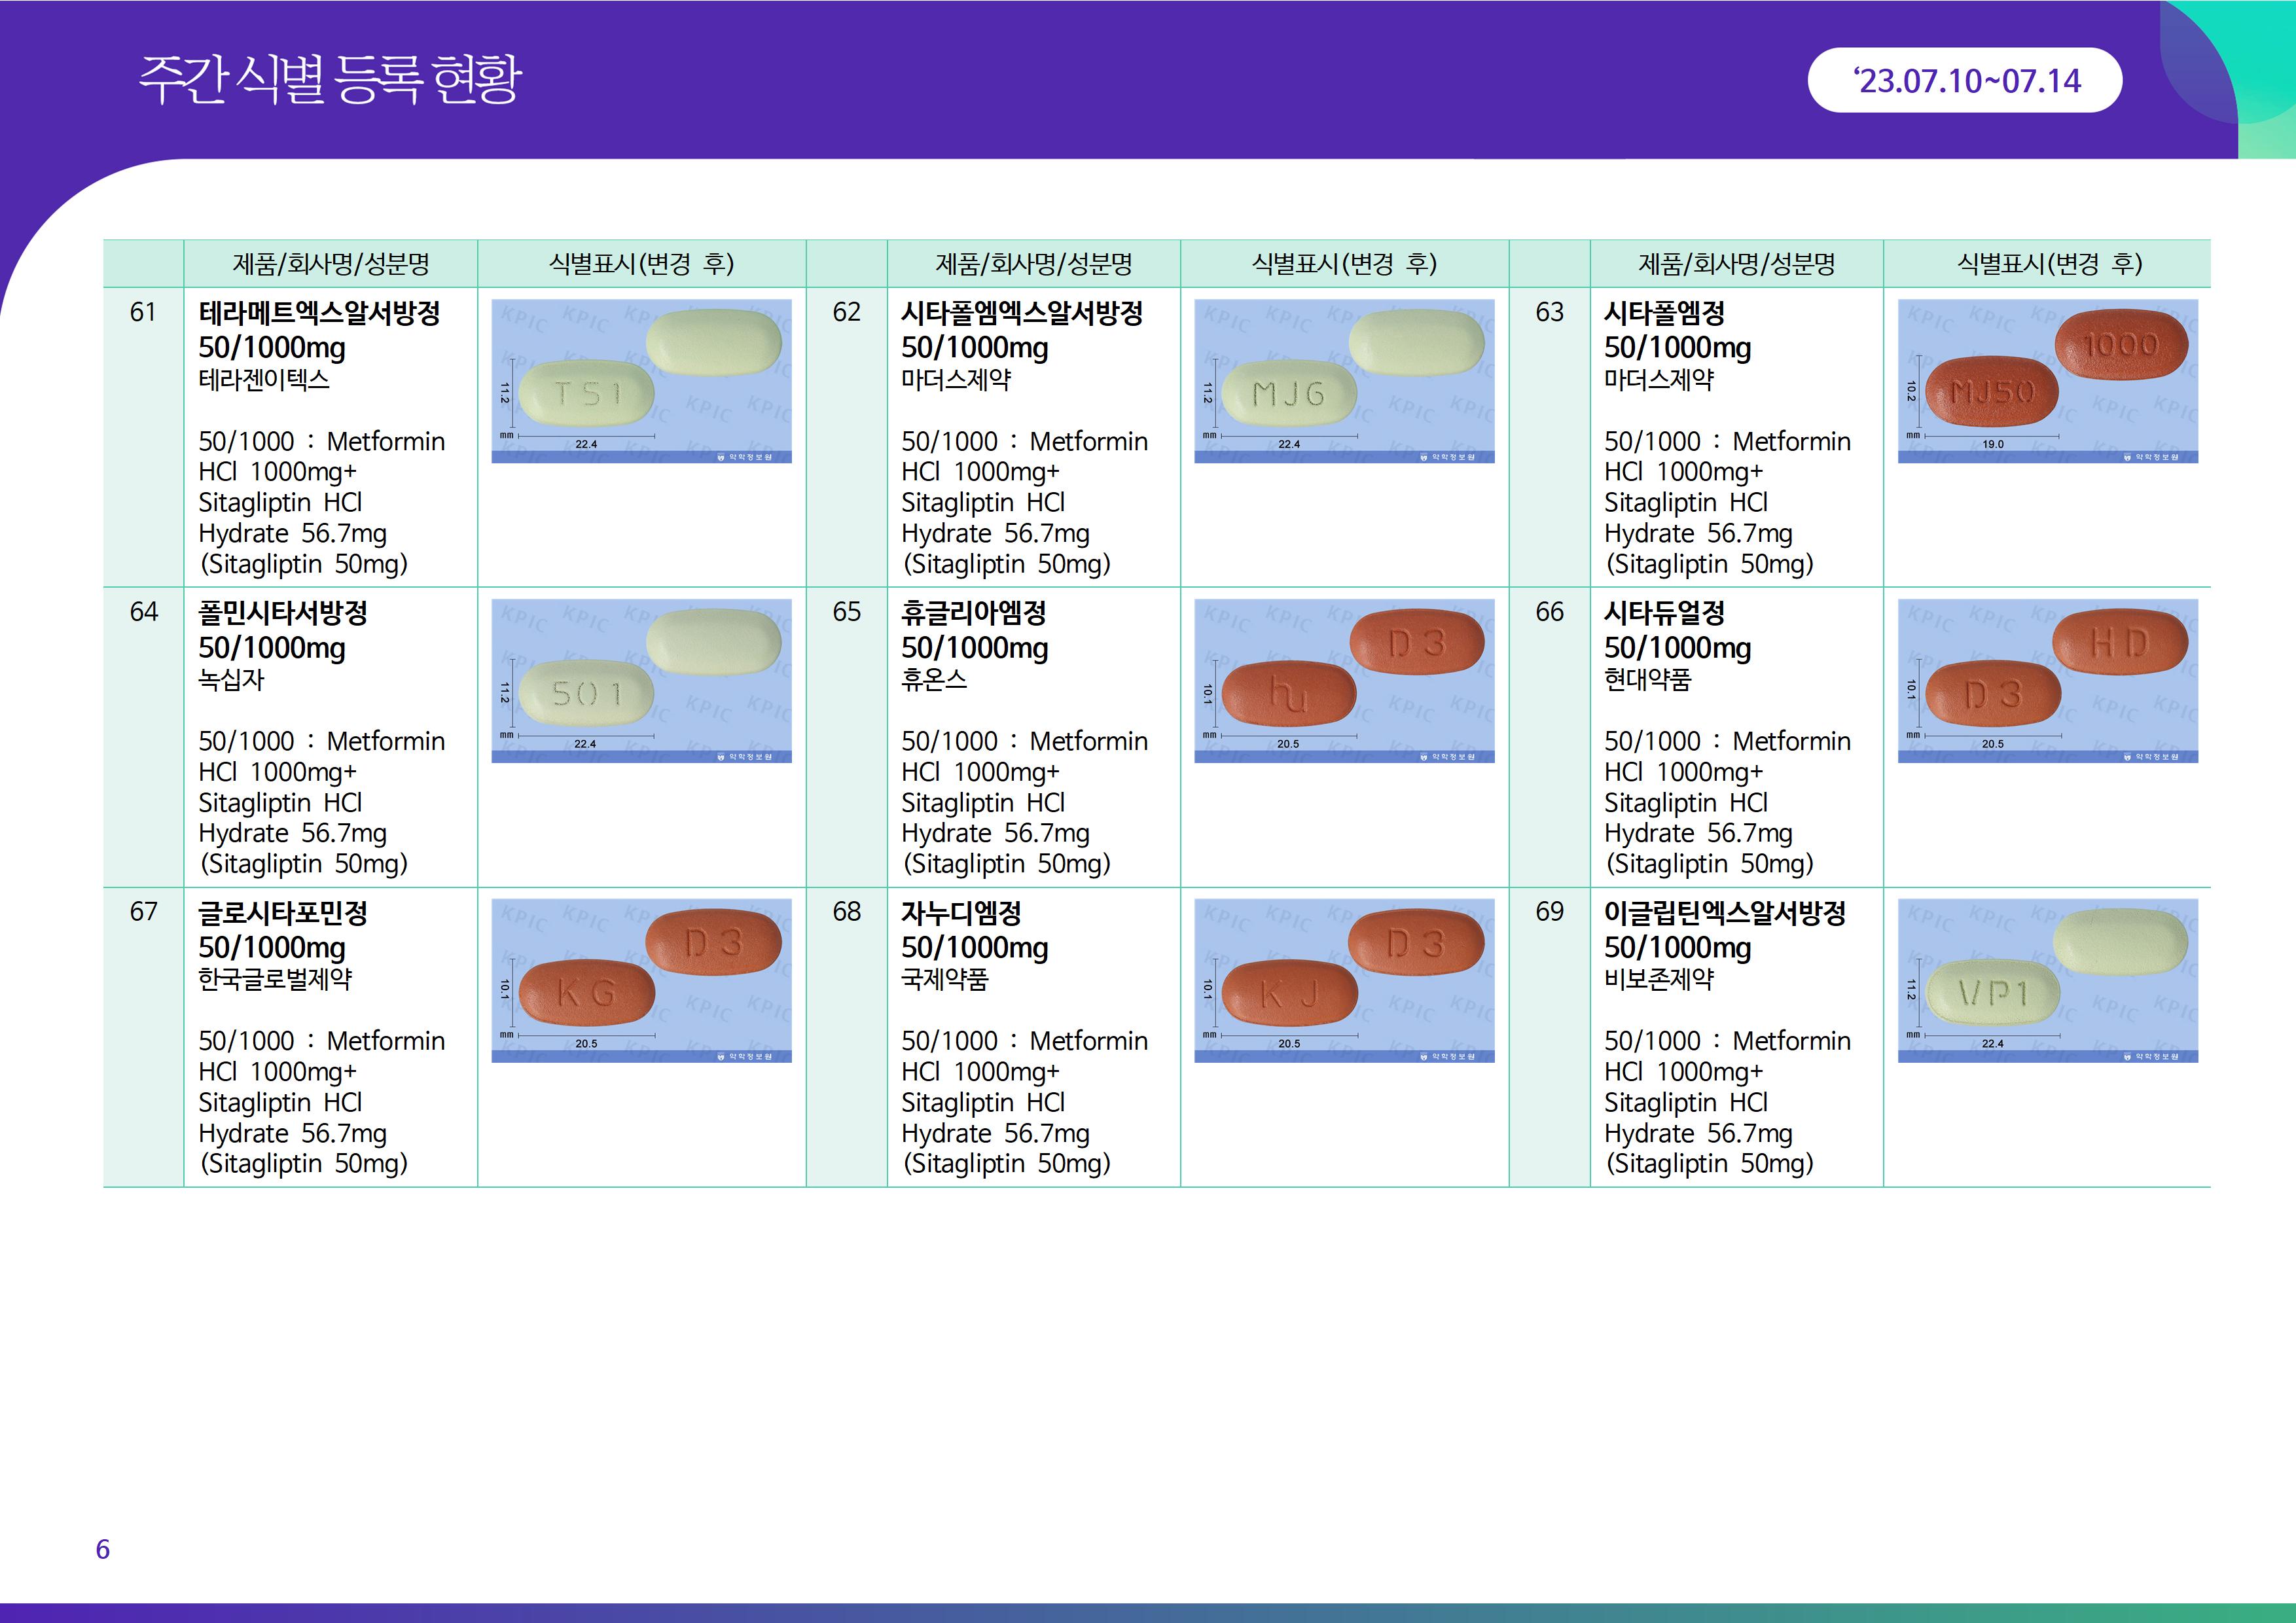
Task: Click company name 한국글로벌제약
Action: pos(275,979)
